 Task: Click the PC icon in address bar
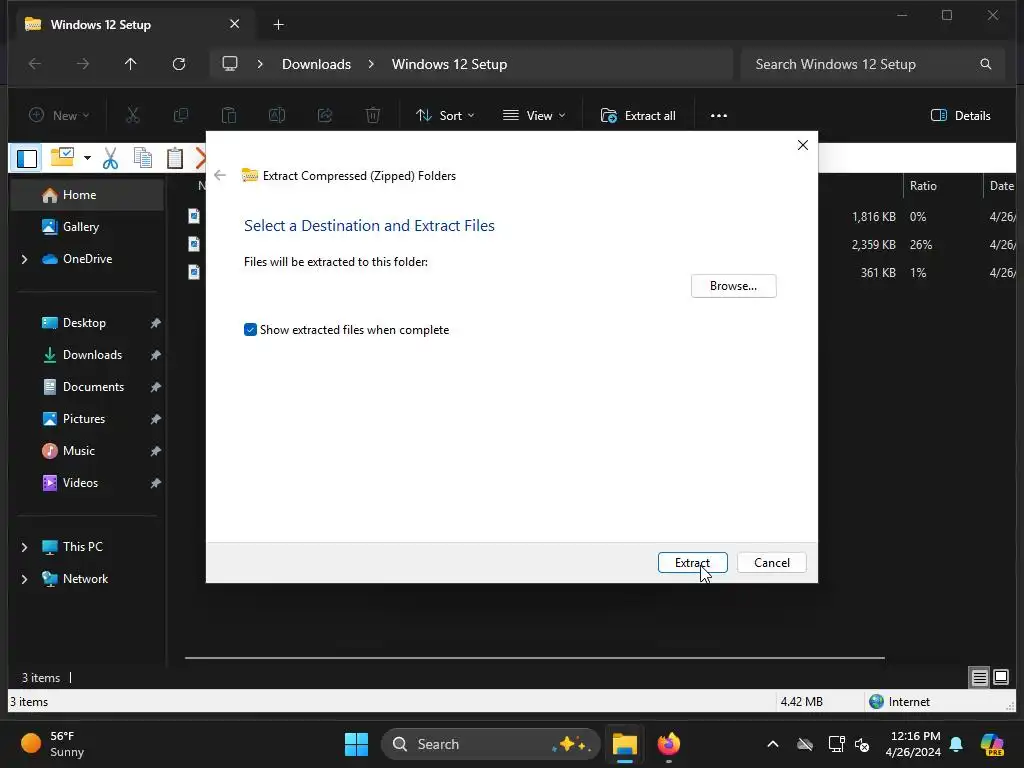coord(230,64)
